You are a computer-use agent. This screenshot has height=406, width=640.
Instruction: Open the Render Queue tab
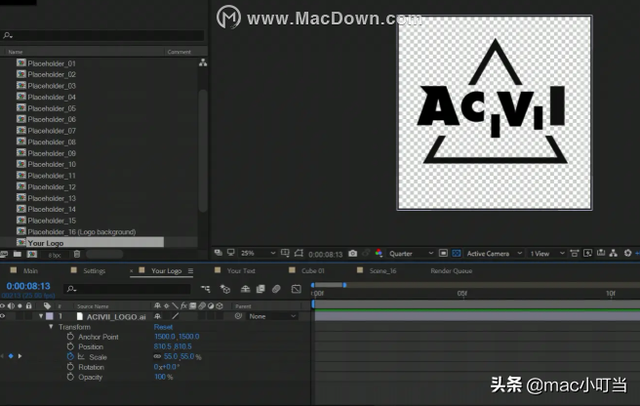point(451,271)
